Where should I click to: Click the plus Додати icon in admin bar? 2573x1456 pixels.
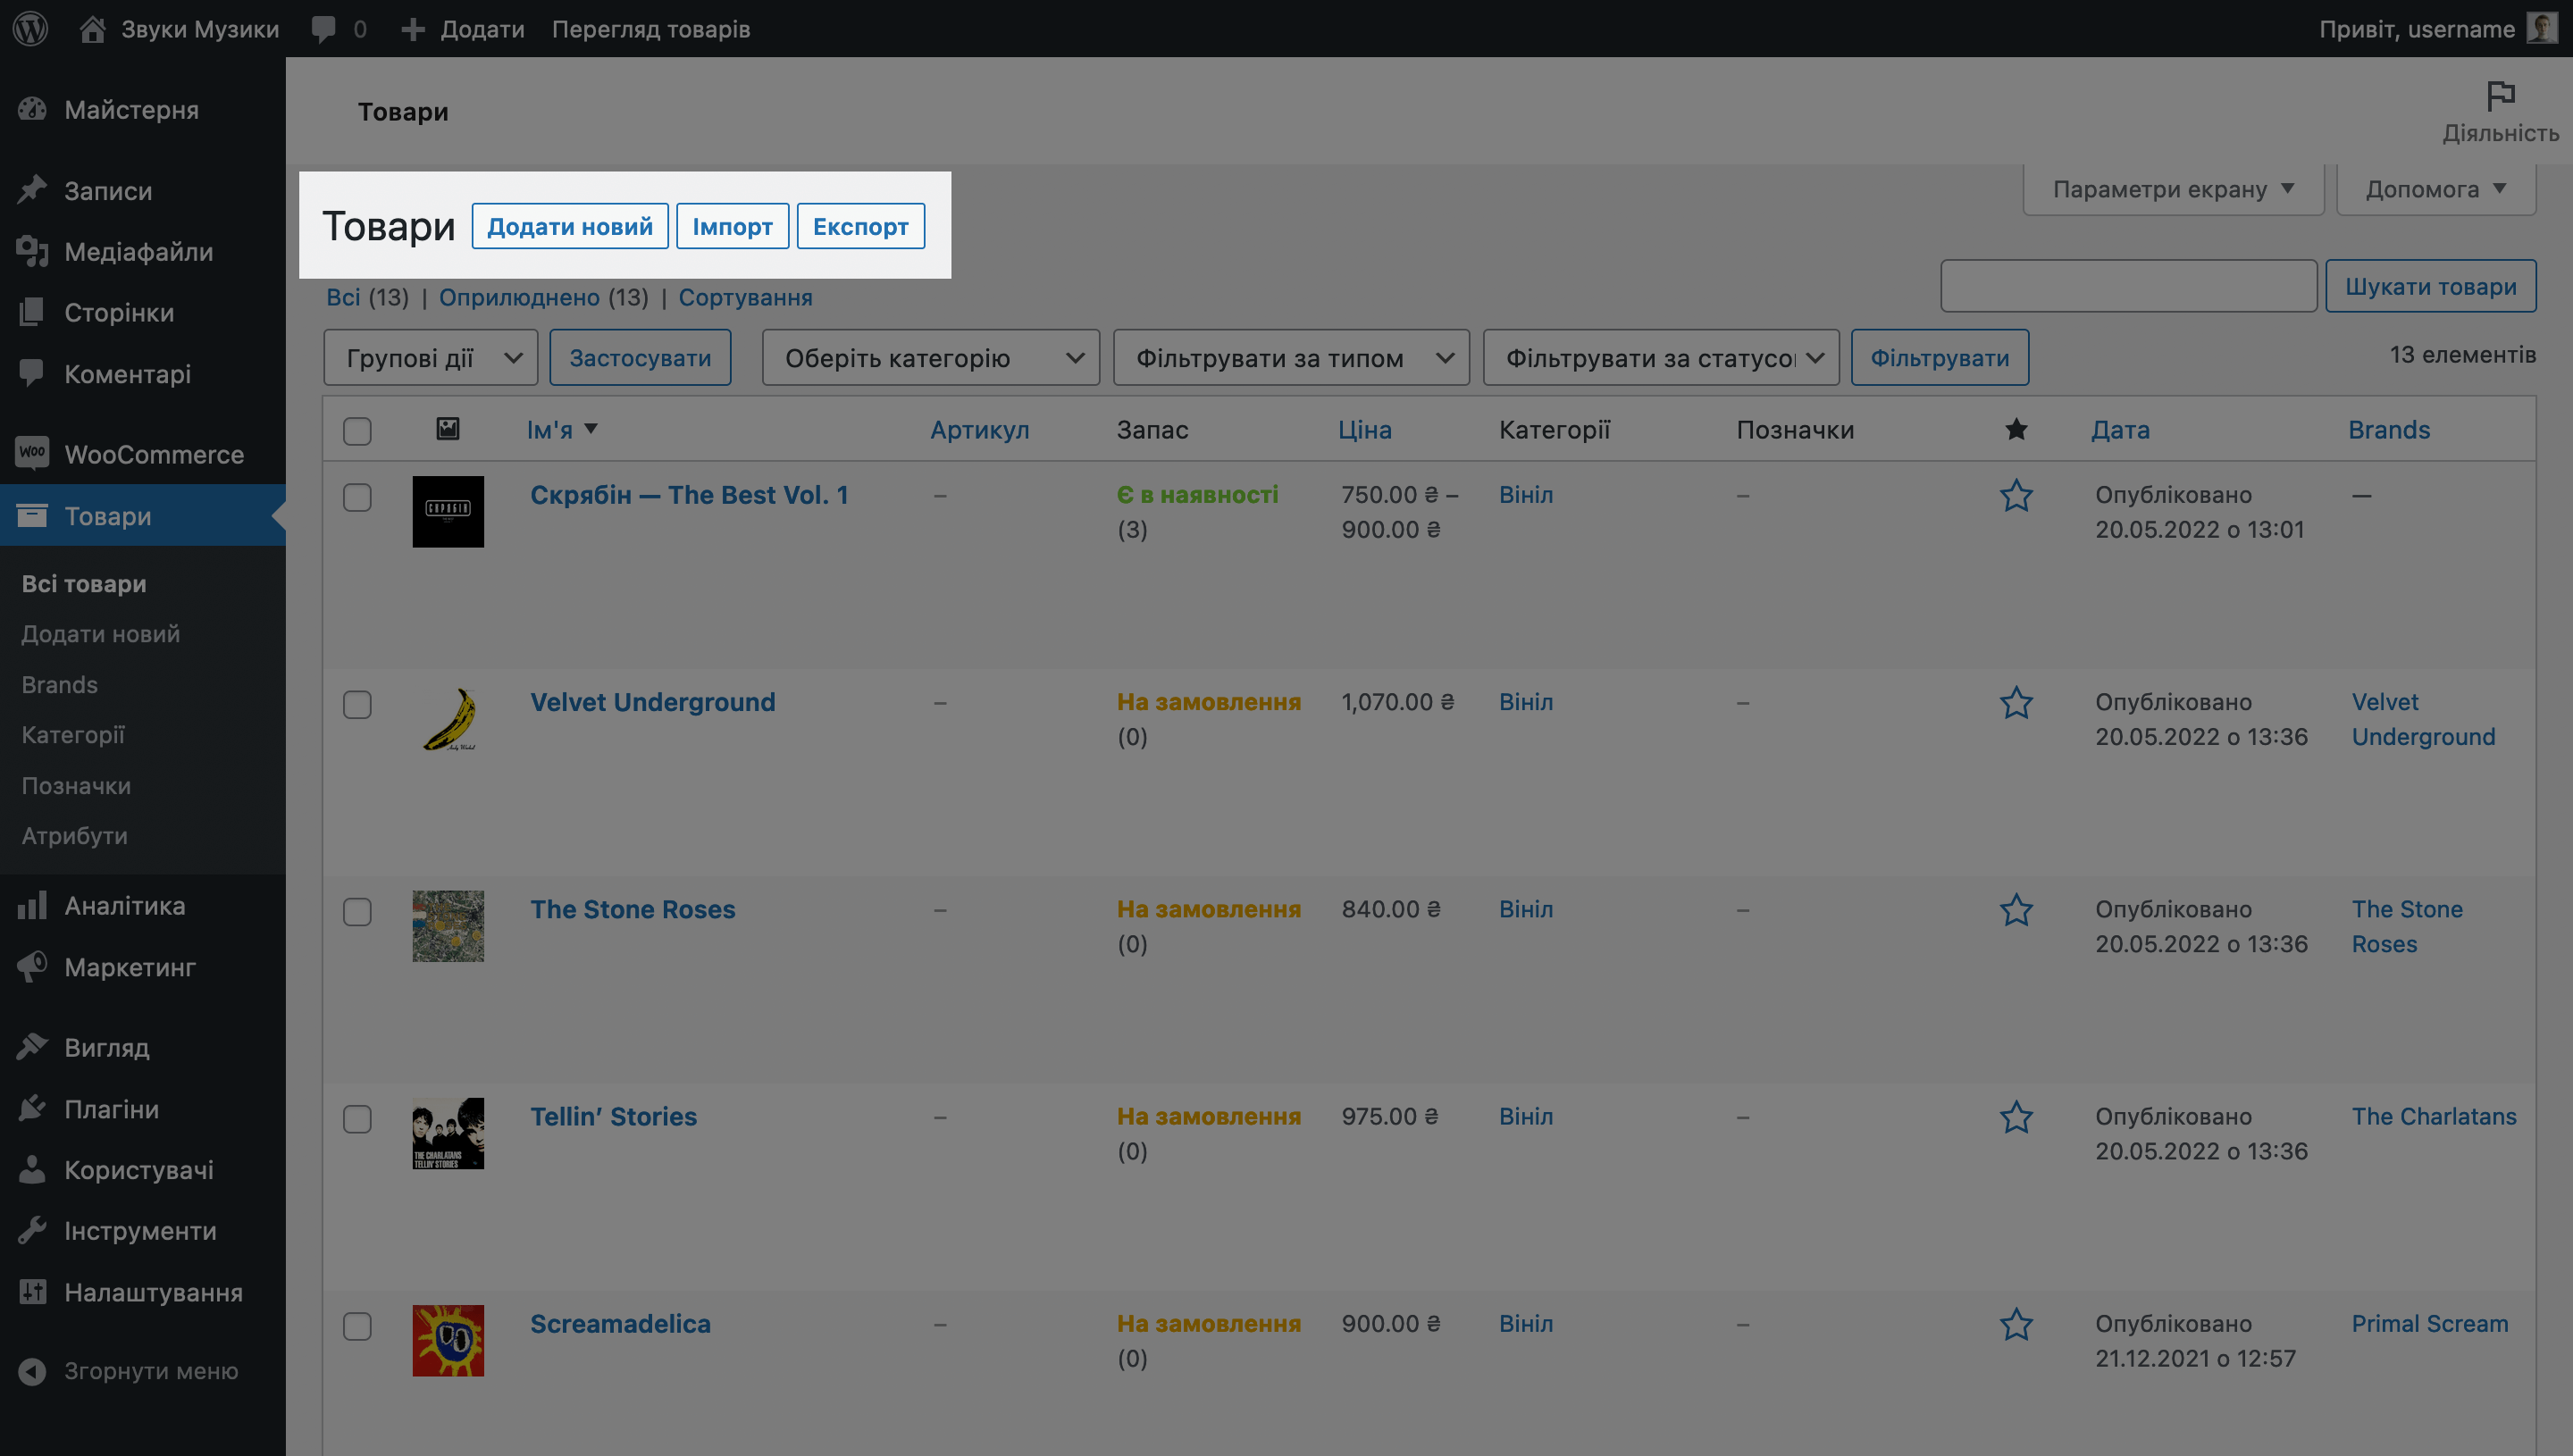(x=413, y=29)
